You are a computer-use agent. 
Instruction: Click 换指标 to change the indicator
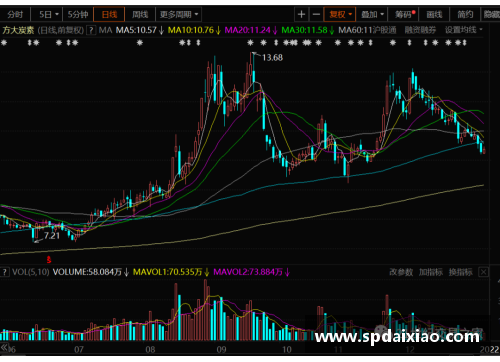[460, 272]
